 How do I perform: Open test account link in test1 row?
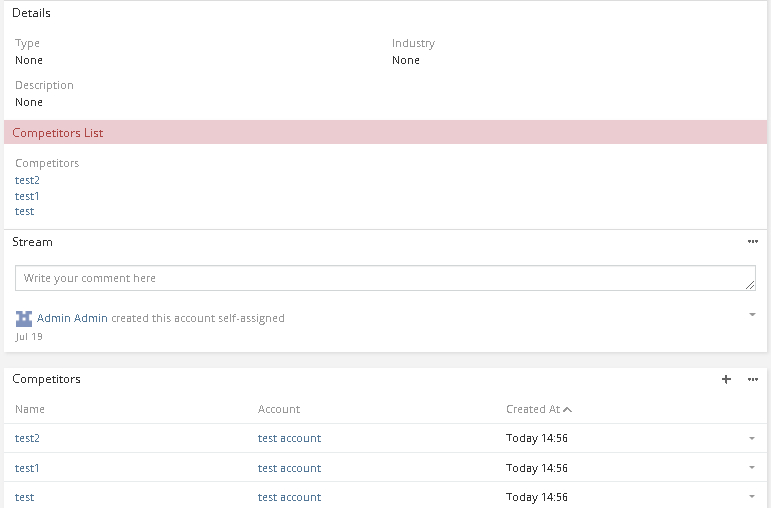289,468
